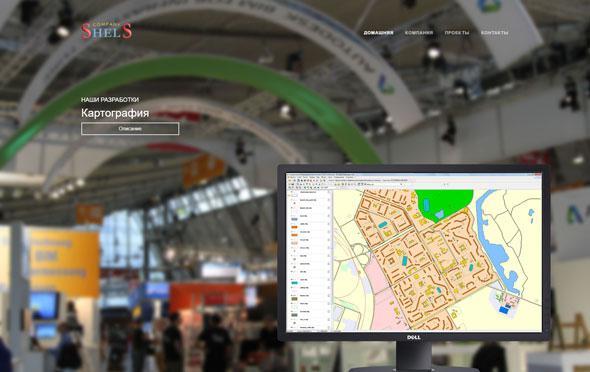Select the dark blue building on the map

pyautogui.click(x=503, y=310)
